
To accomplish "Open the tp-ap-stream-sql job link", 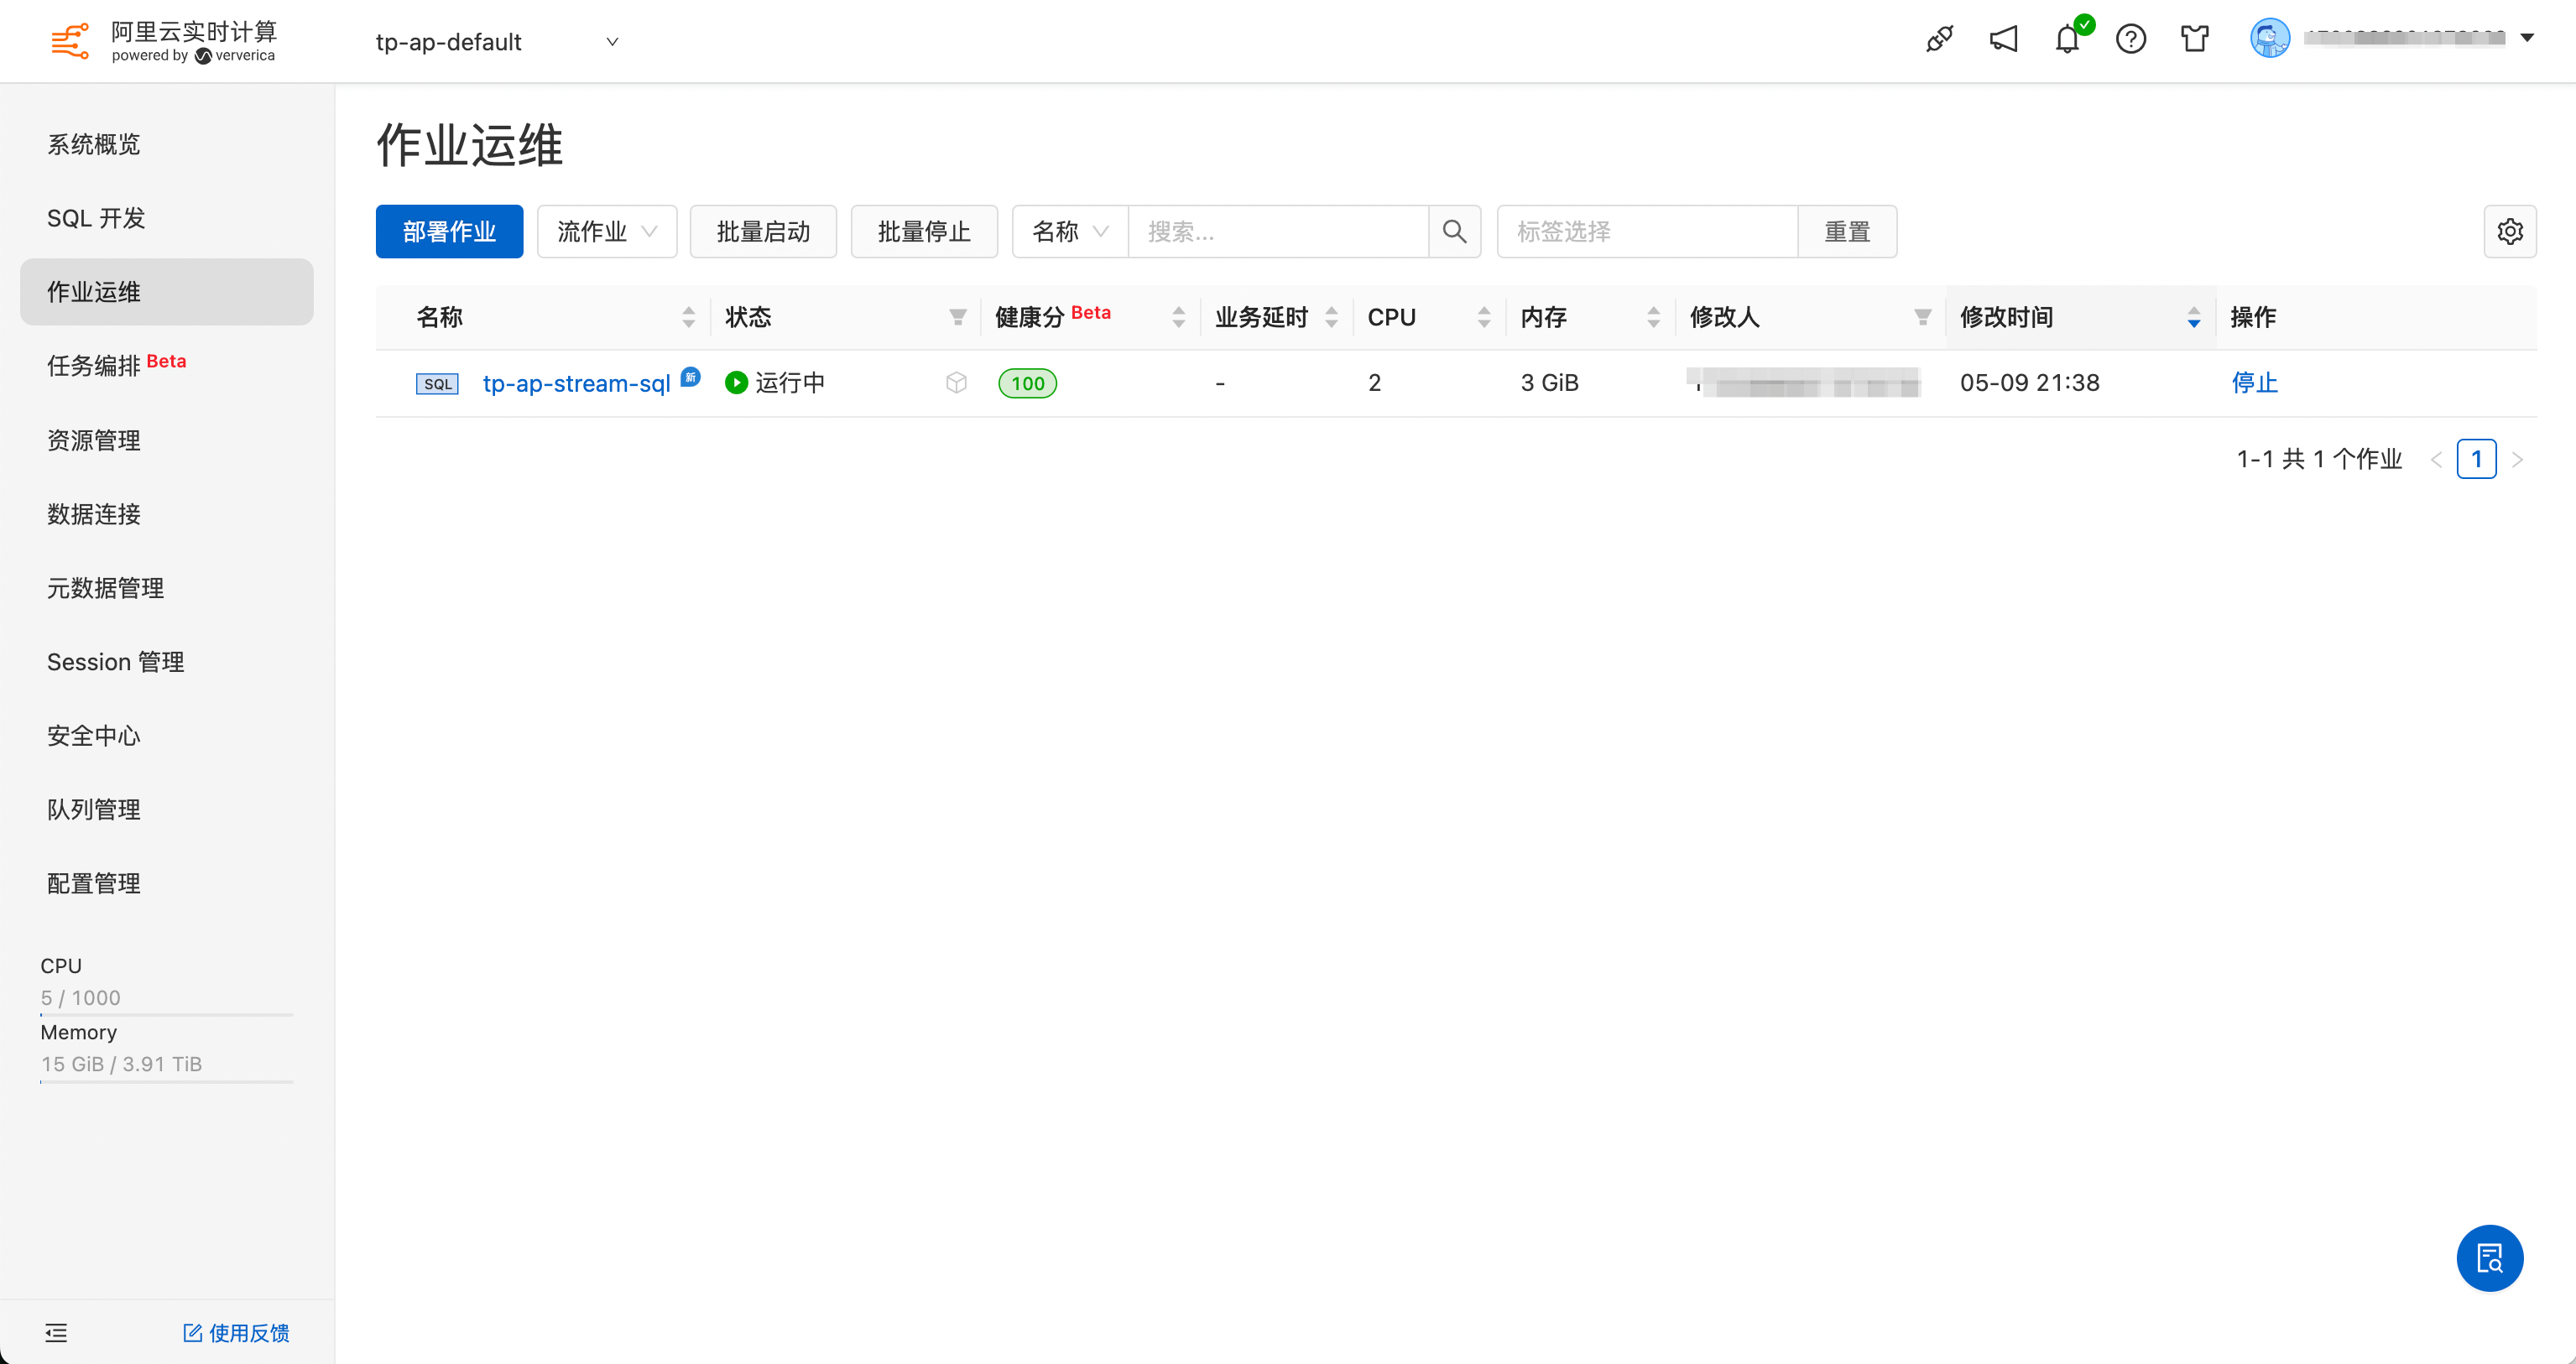I will pyautogui.click(x=576, y=383).
